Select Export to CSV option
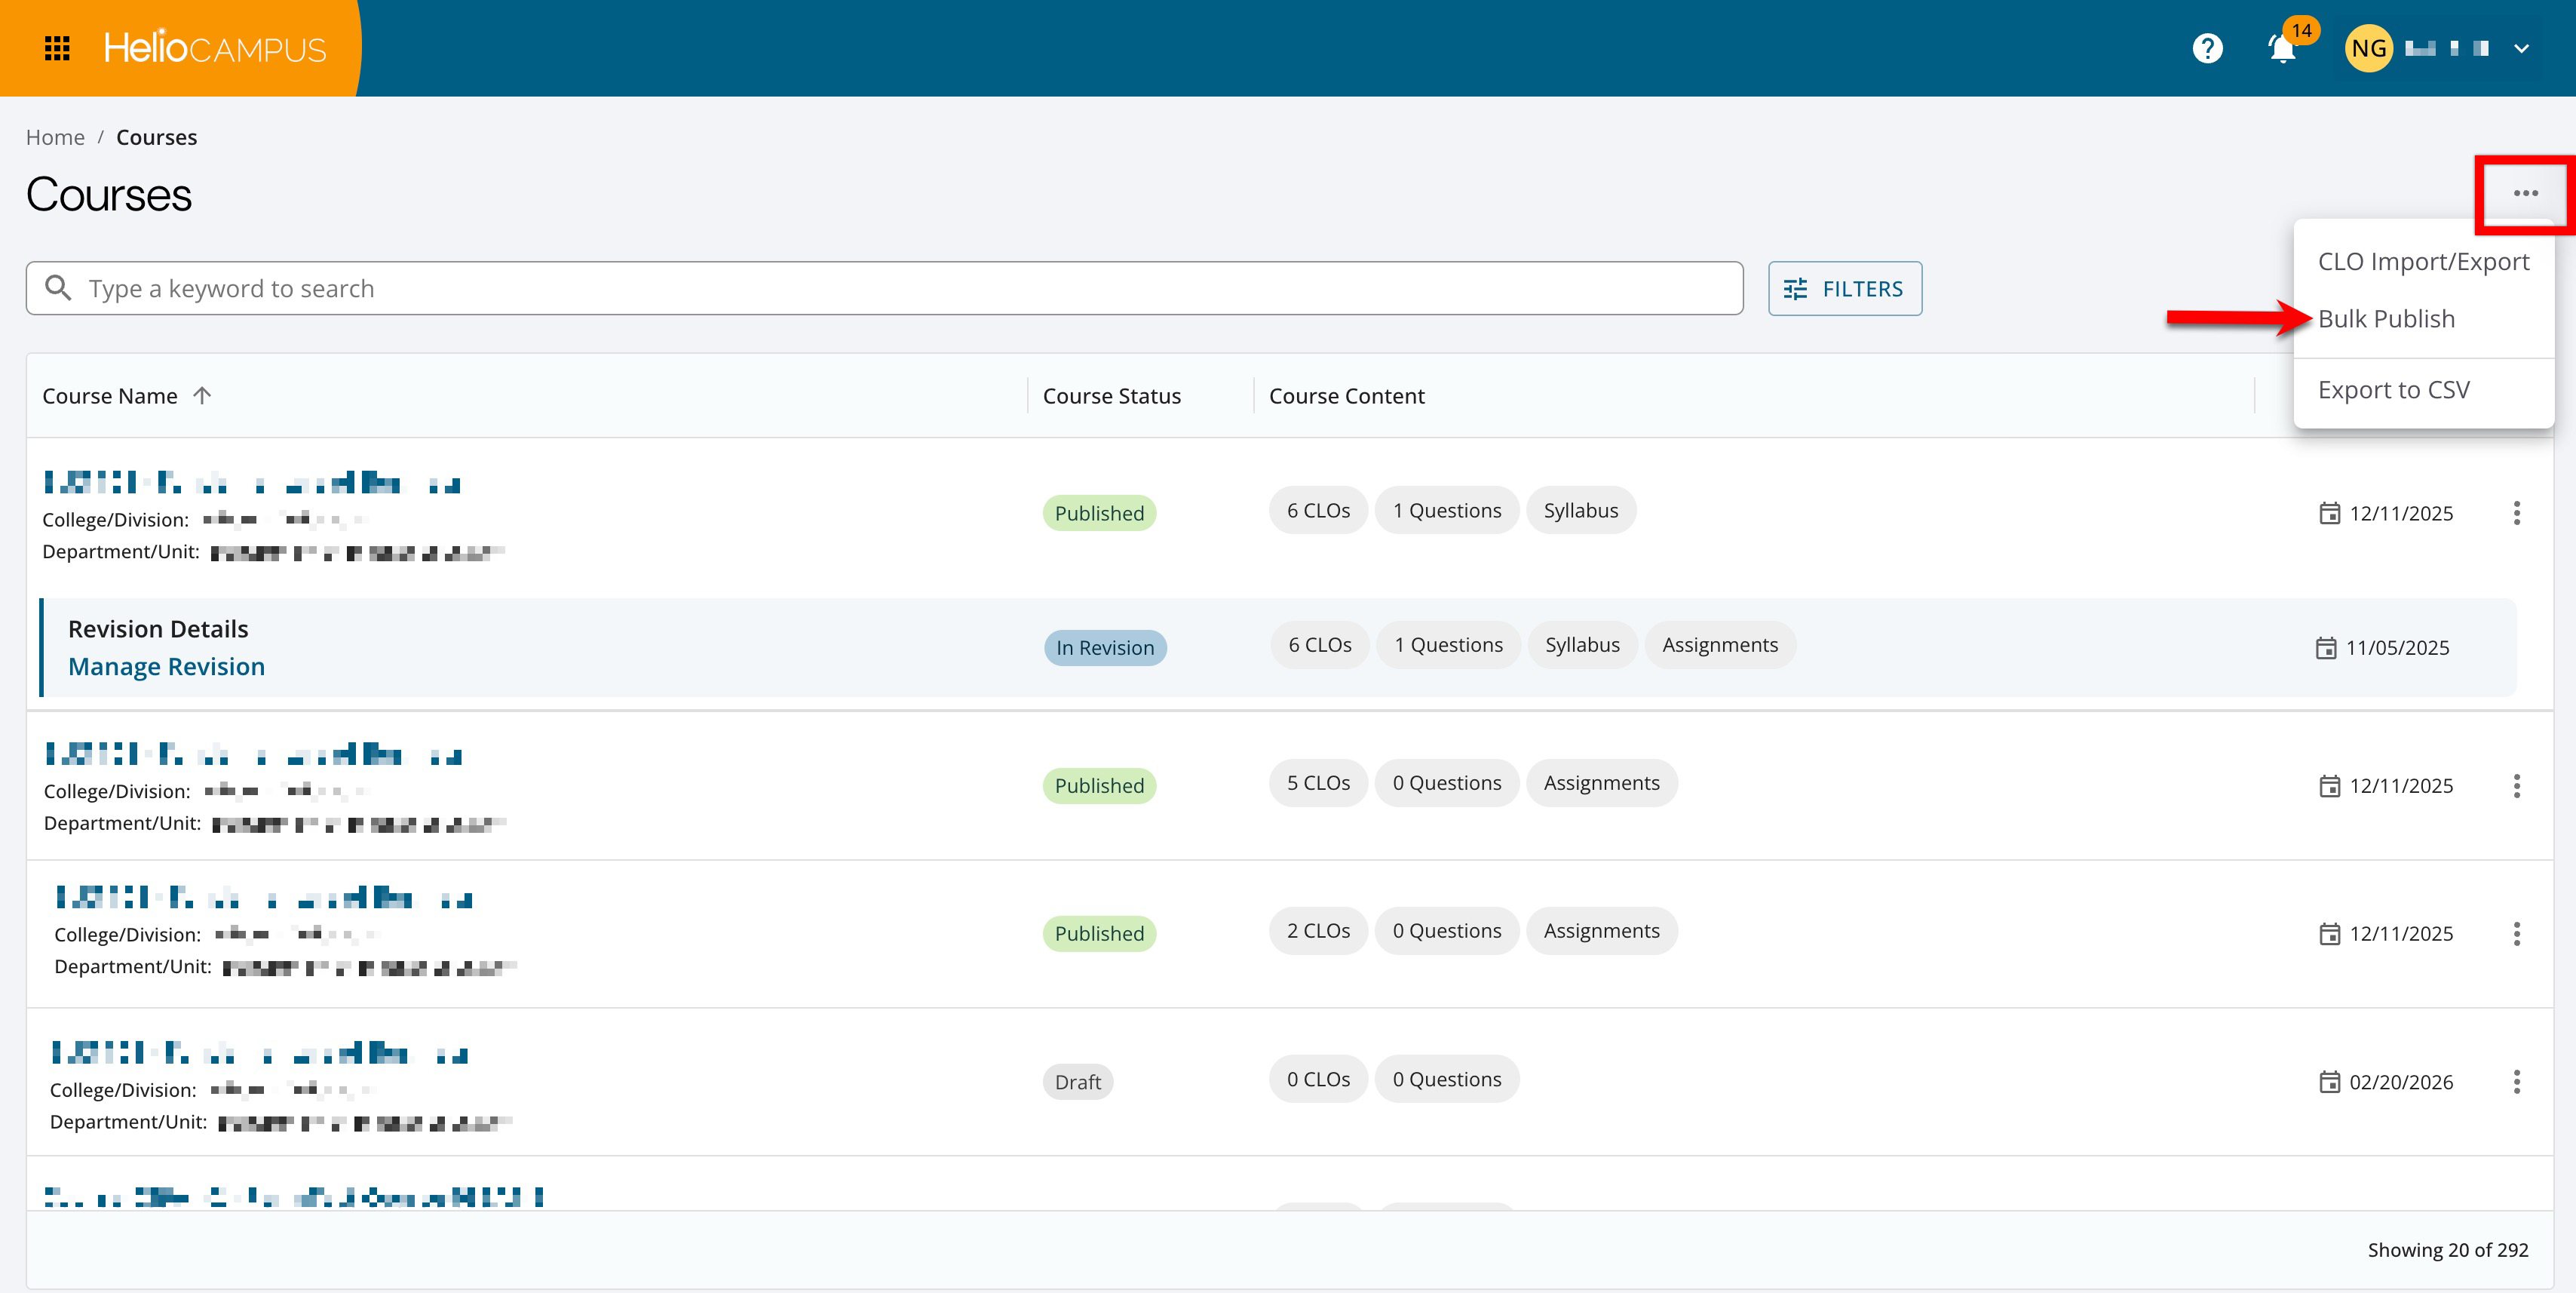 [2393, 389]
